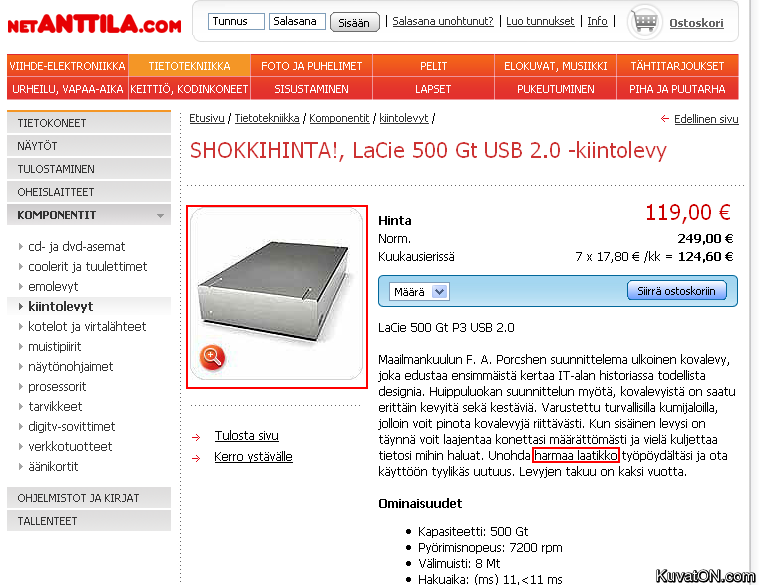Click the Siirrä ostoskoriin button
This screenshot has width=759, height=585.
coord(677,291)
